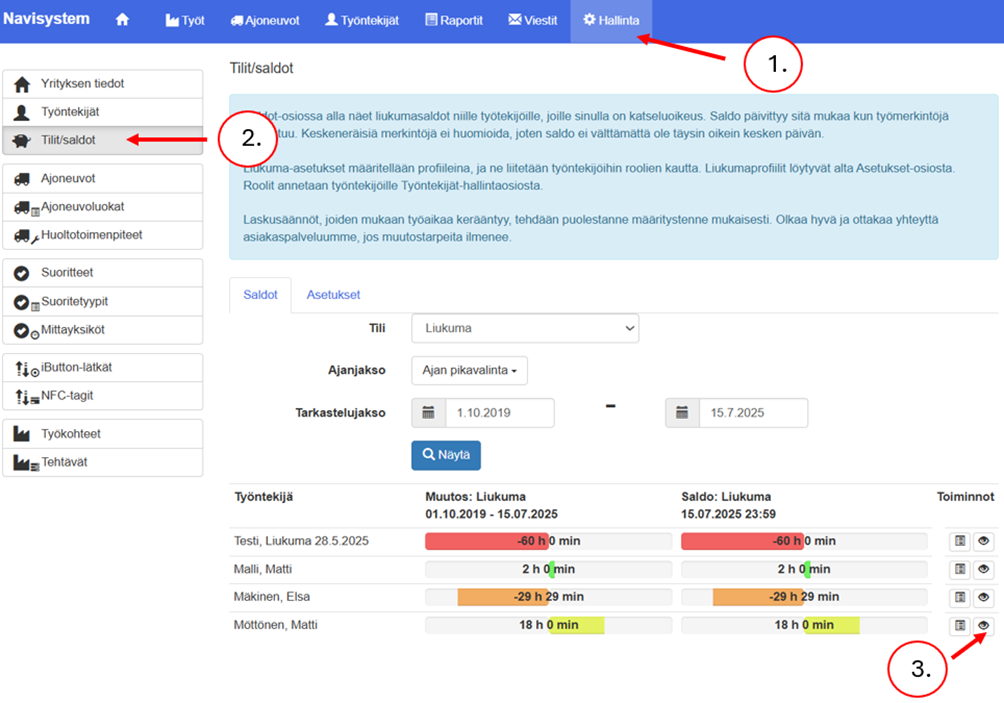
Task: Click eye icon for Mäkinen, Elsa
Action: (983, 597)
